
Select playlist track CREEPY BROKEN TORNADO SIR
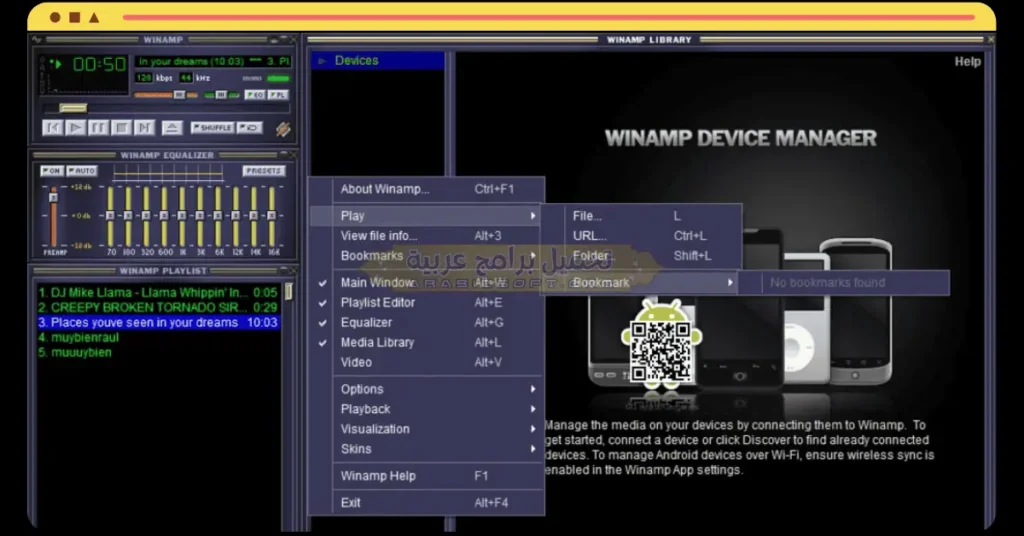157,307
